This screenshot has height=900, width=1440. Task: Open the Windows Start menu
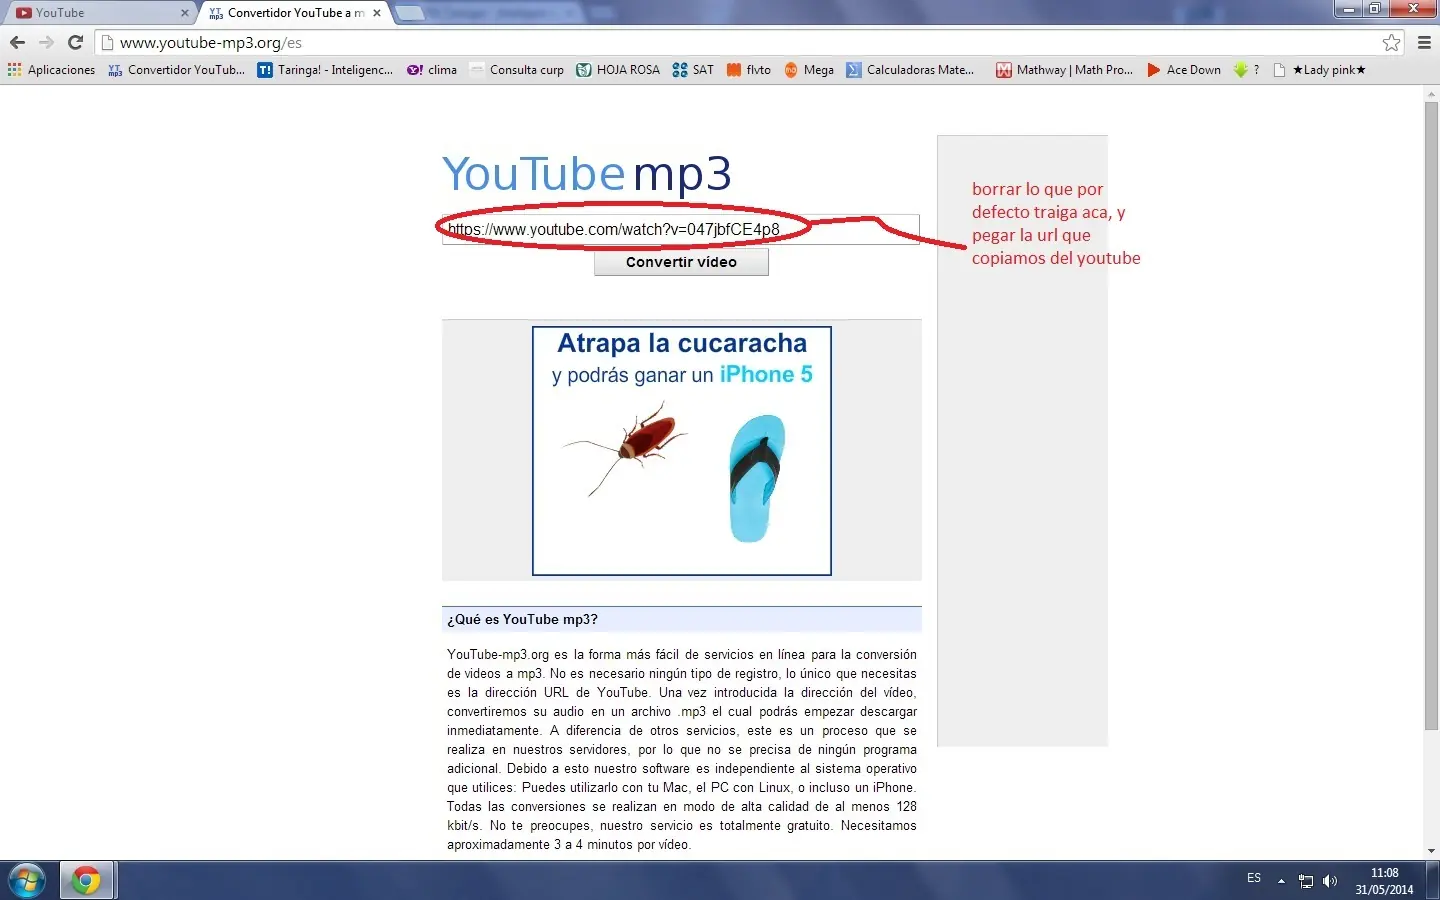coord(27,881)
